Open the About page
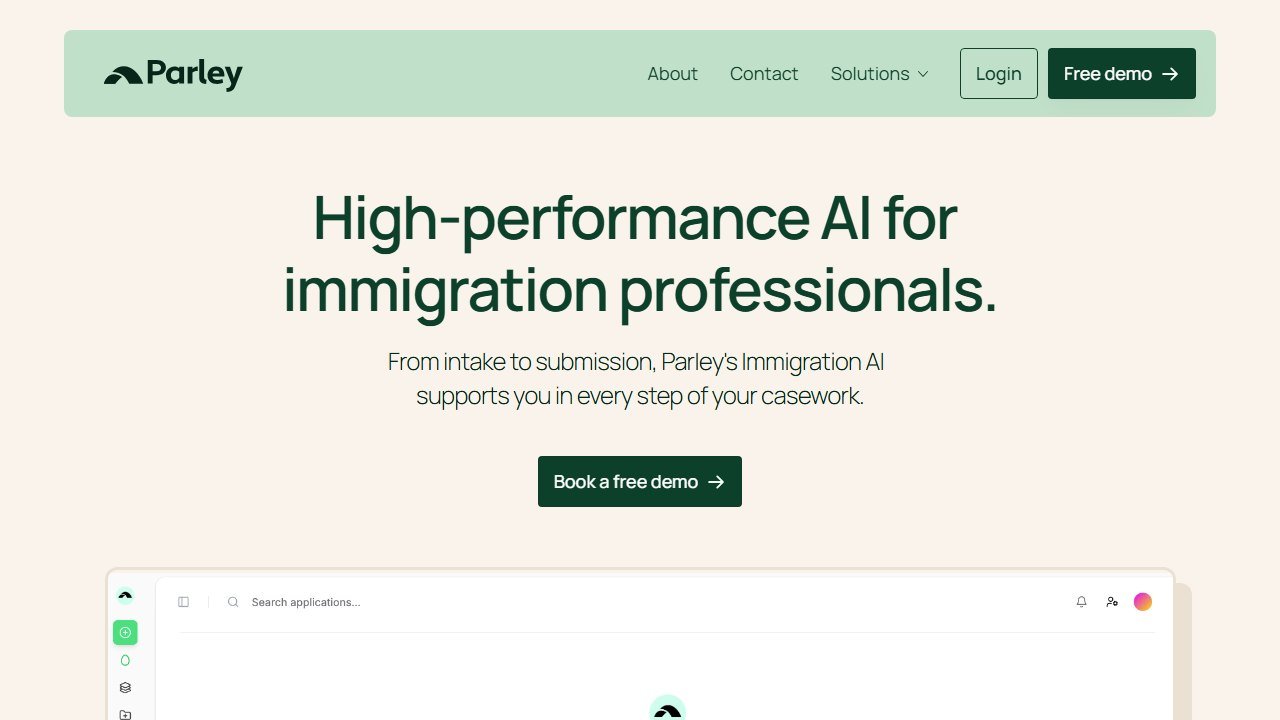 point(672,74)
